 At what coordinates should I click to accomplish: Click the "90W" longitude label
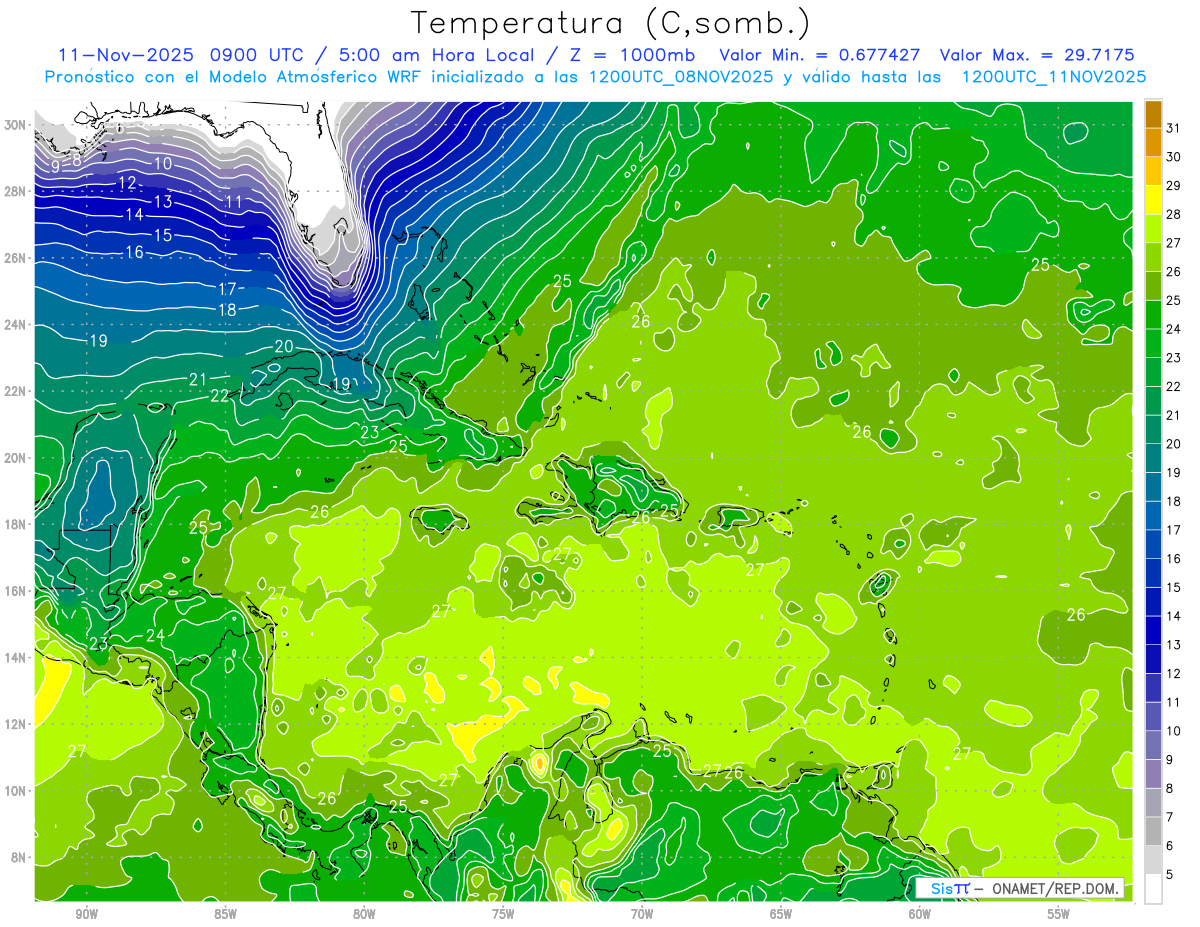86,915
